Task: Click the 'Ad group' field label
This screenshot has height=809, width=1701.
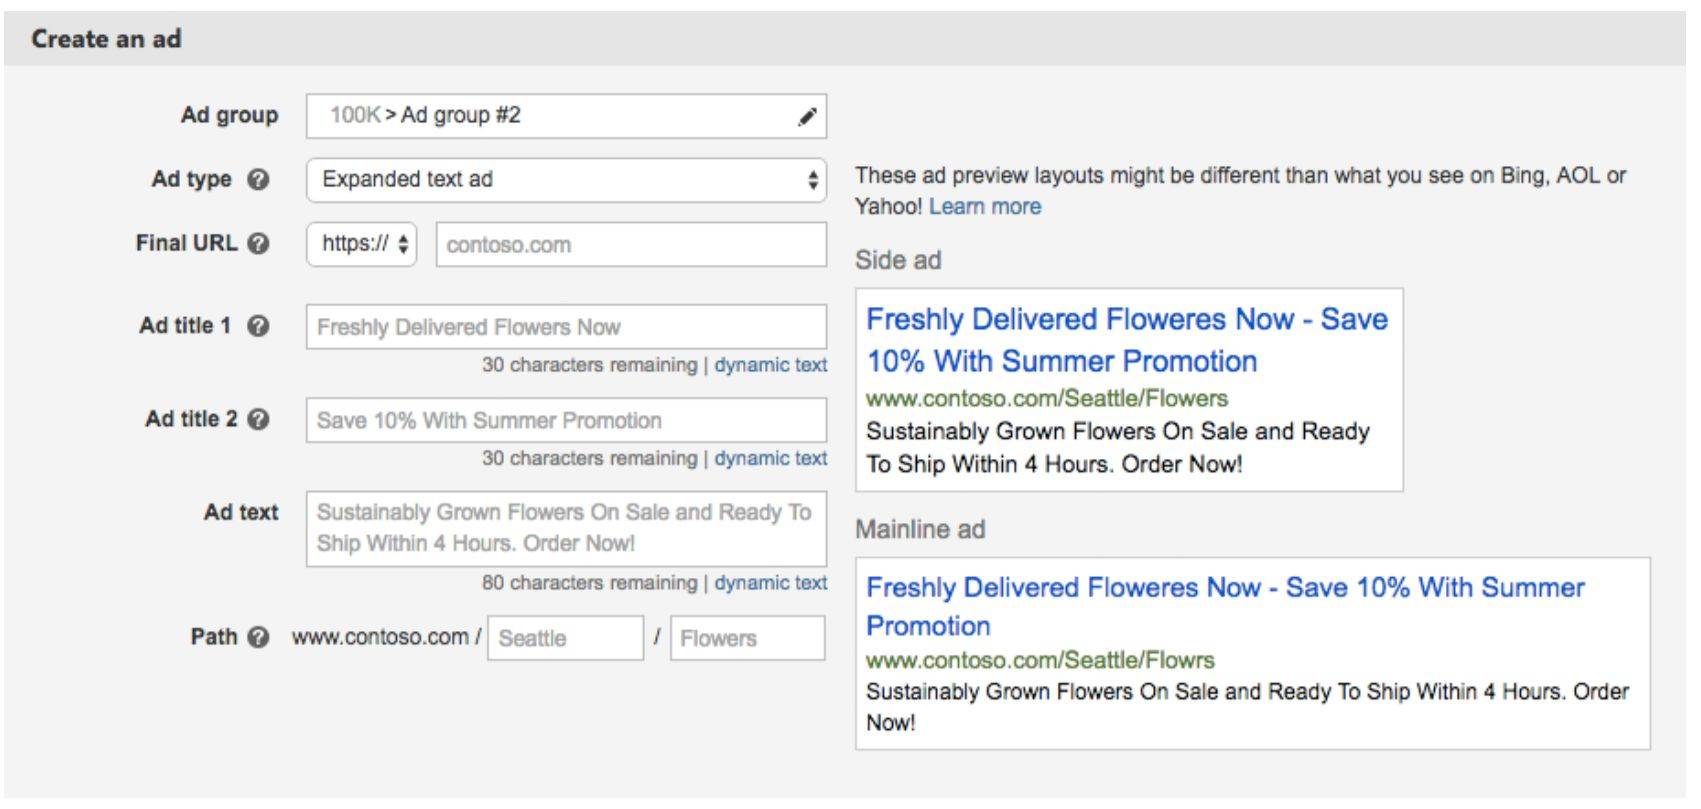Action: click(229, 115)
